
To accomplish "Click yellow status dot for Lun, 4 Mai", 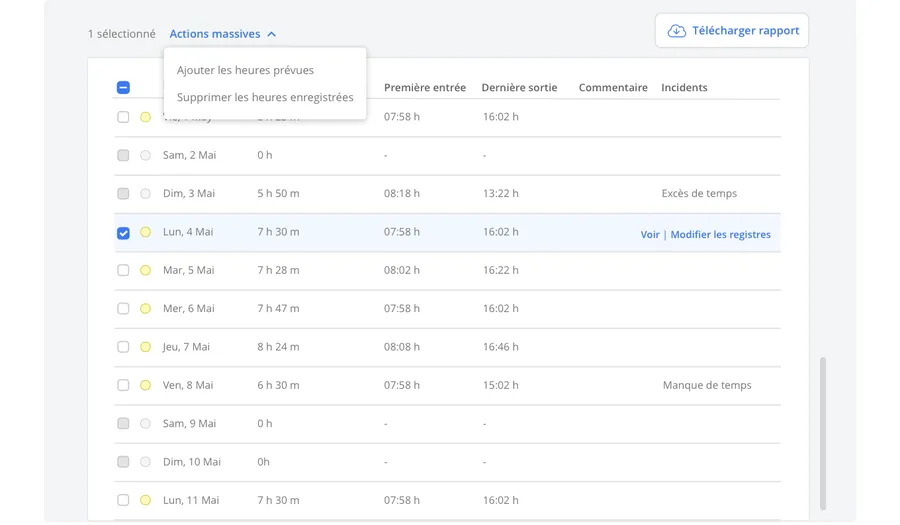I will [145, 232].
